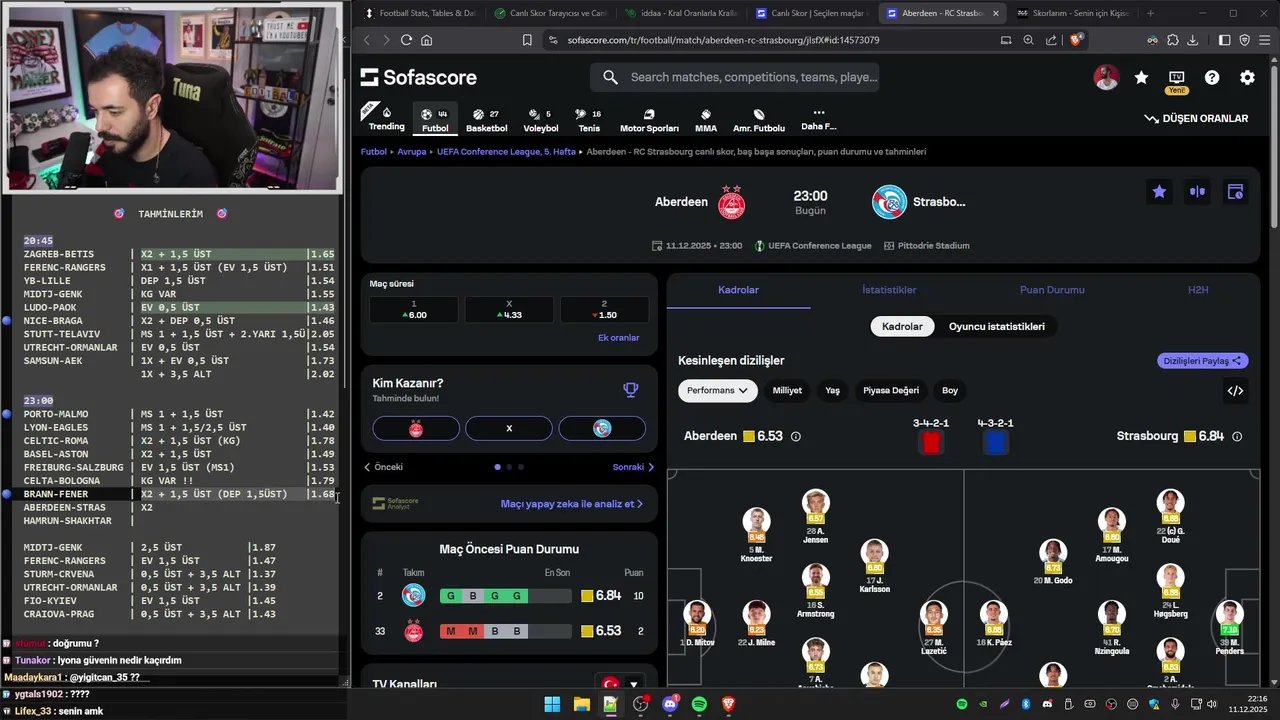Viewport: 1280px width, 720px height.
Task: Open Tenis sport tab
Action: coord(589,120)
